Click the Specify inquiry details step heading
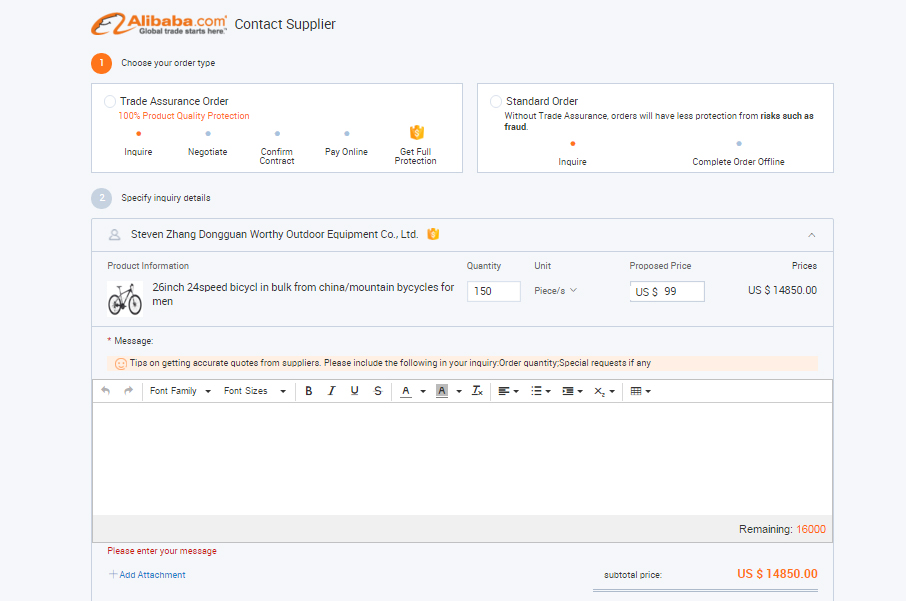 (166, 198)
